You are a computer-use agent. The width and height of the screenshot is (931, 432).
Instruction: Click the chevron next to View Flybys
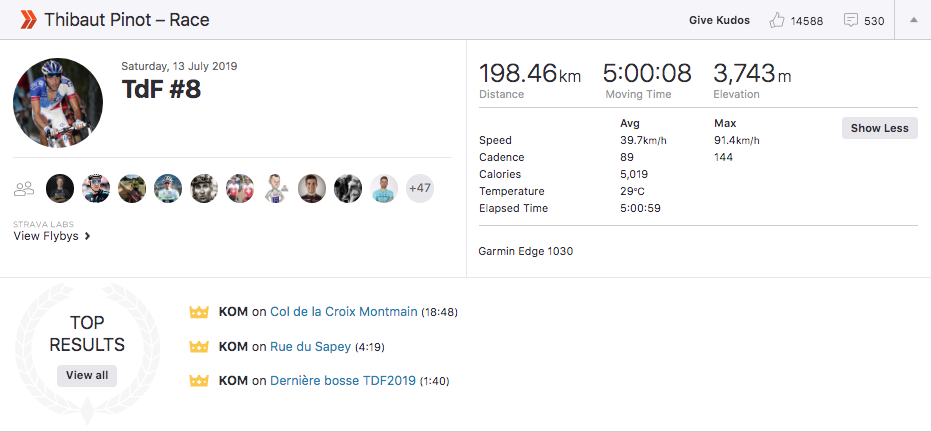87,236
